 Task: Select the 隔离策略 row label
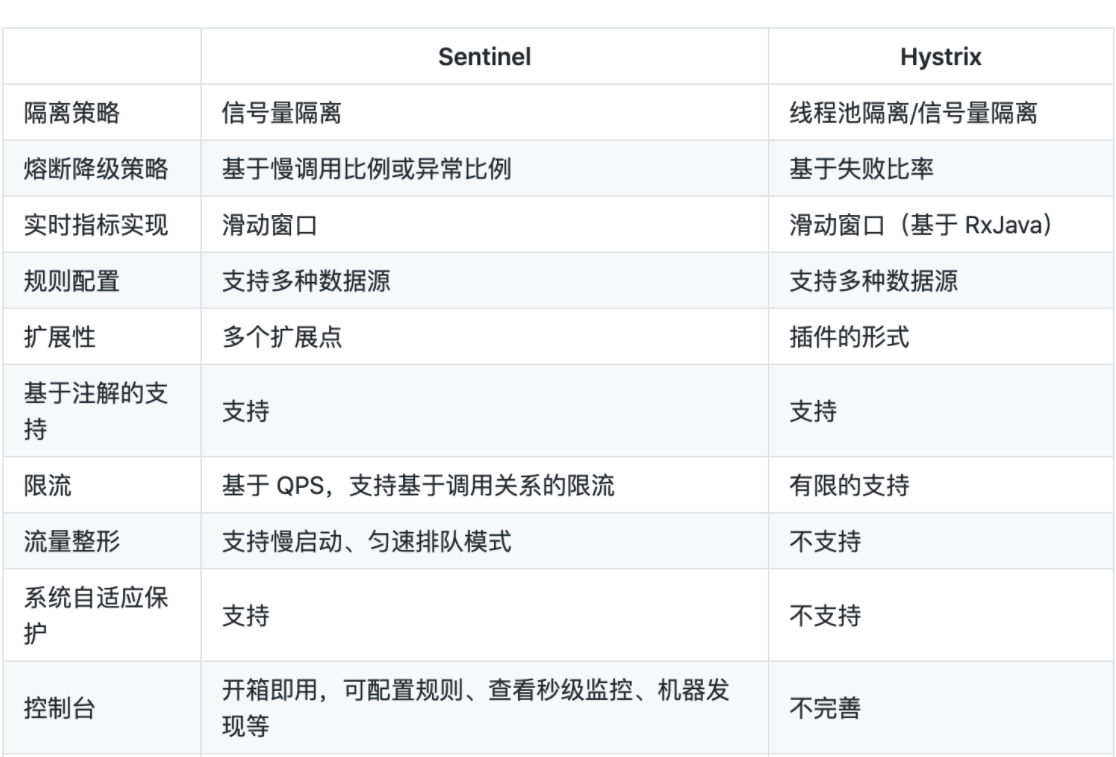pyautogui.click(x=72, y=112)
